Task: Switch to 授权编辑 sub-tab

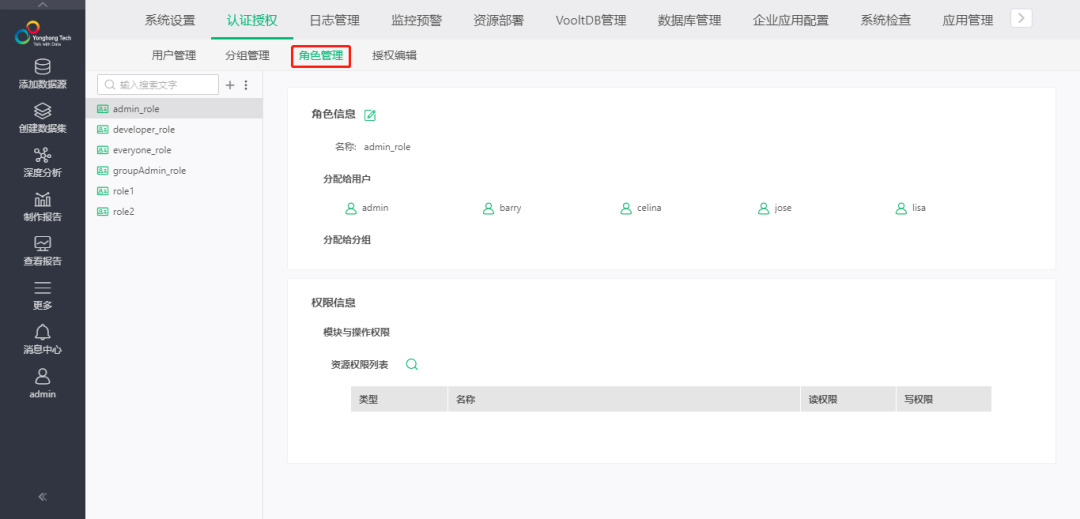Action: (395, 56)
